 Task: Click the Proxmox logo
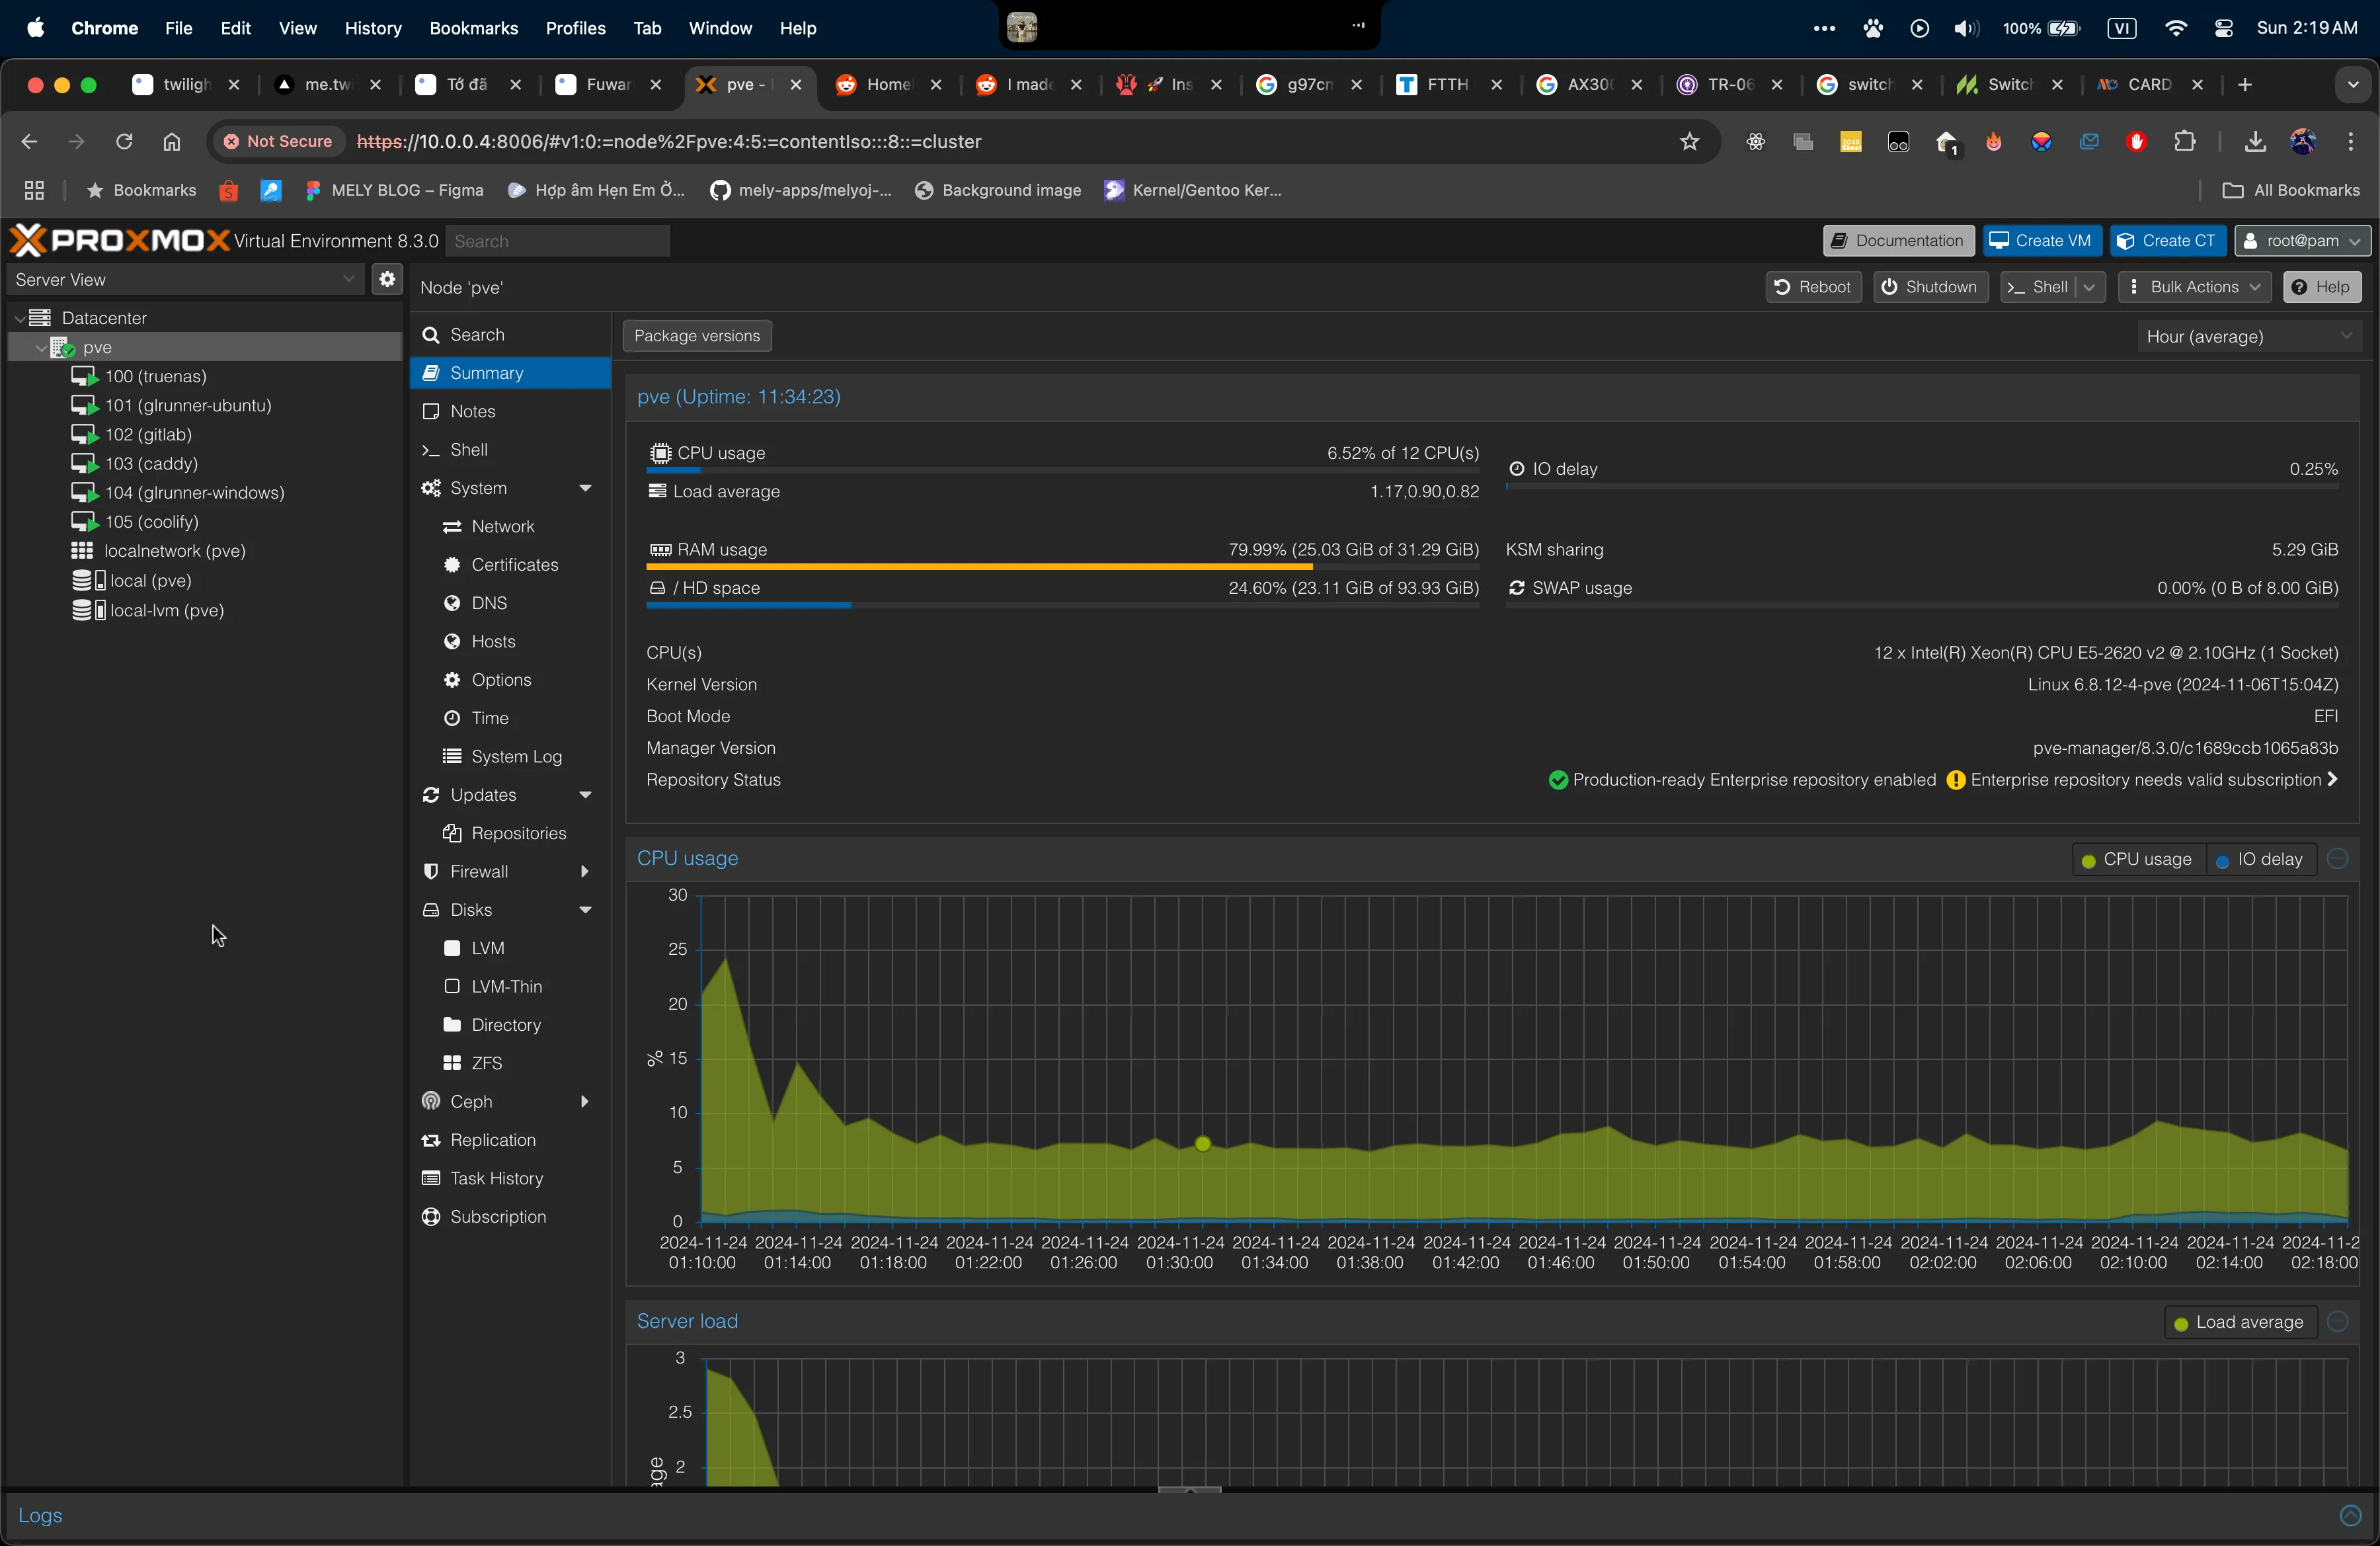(x=120, y=240)
